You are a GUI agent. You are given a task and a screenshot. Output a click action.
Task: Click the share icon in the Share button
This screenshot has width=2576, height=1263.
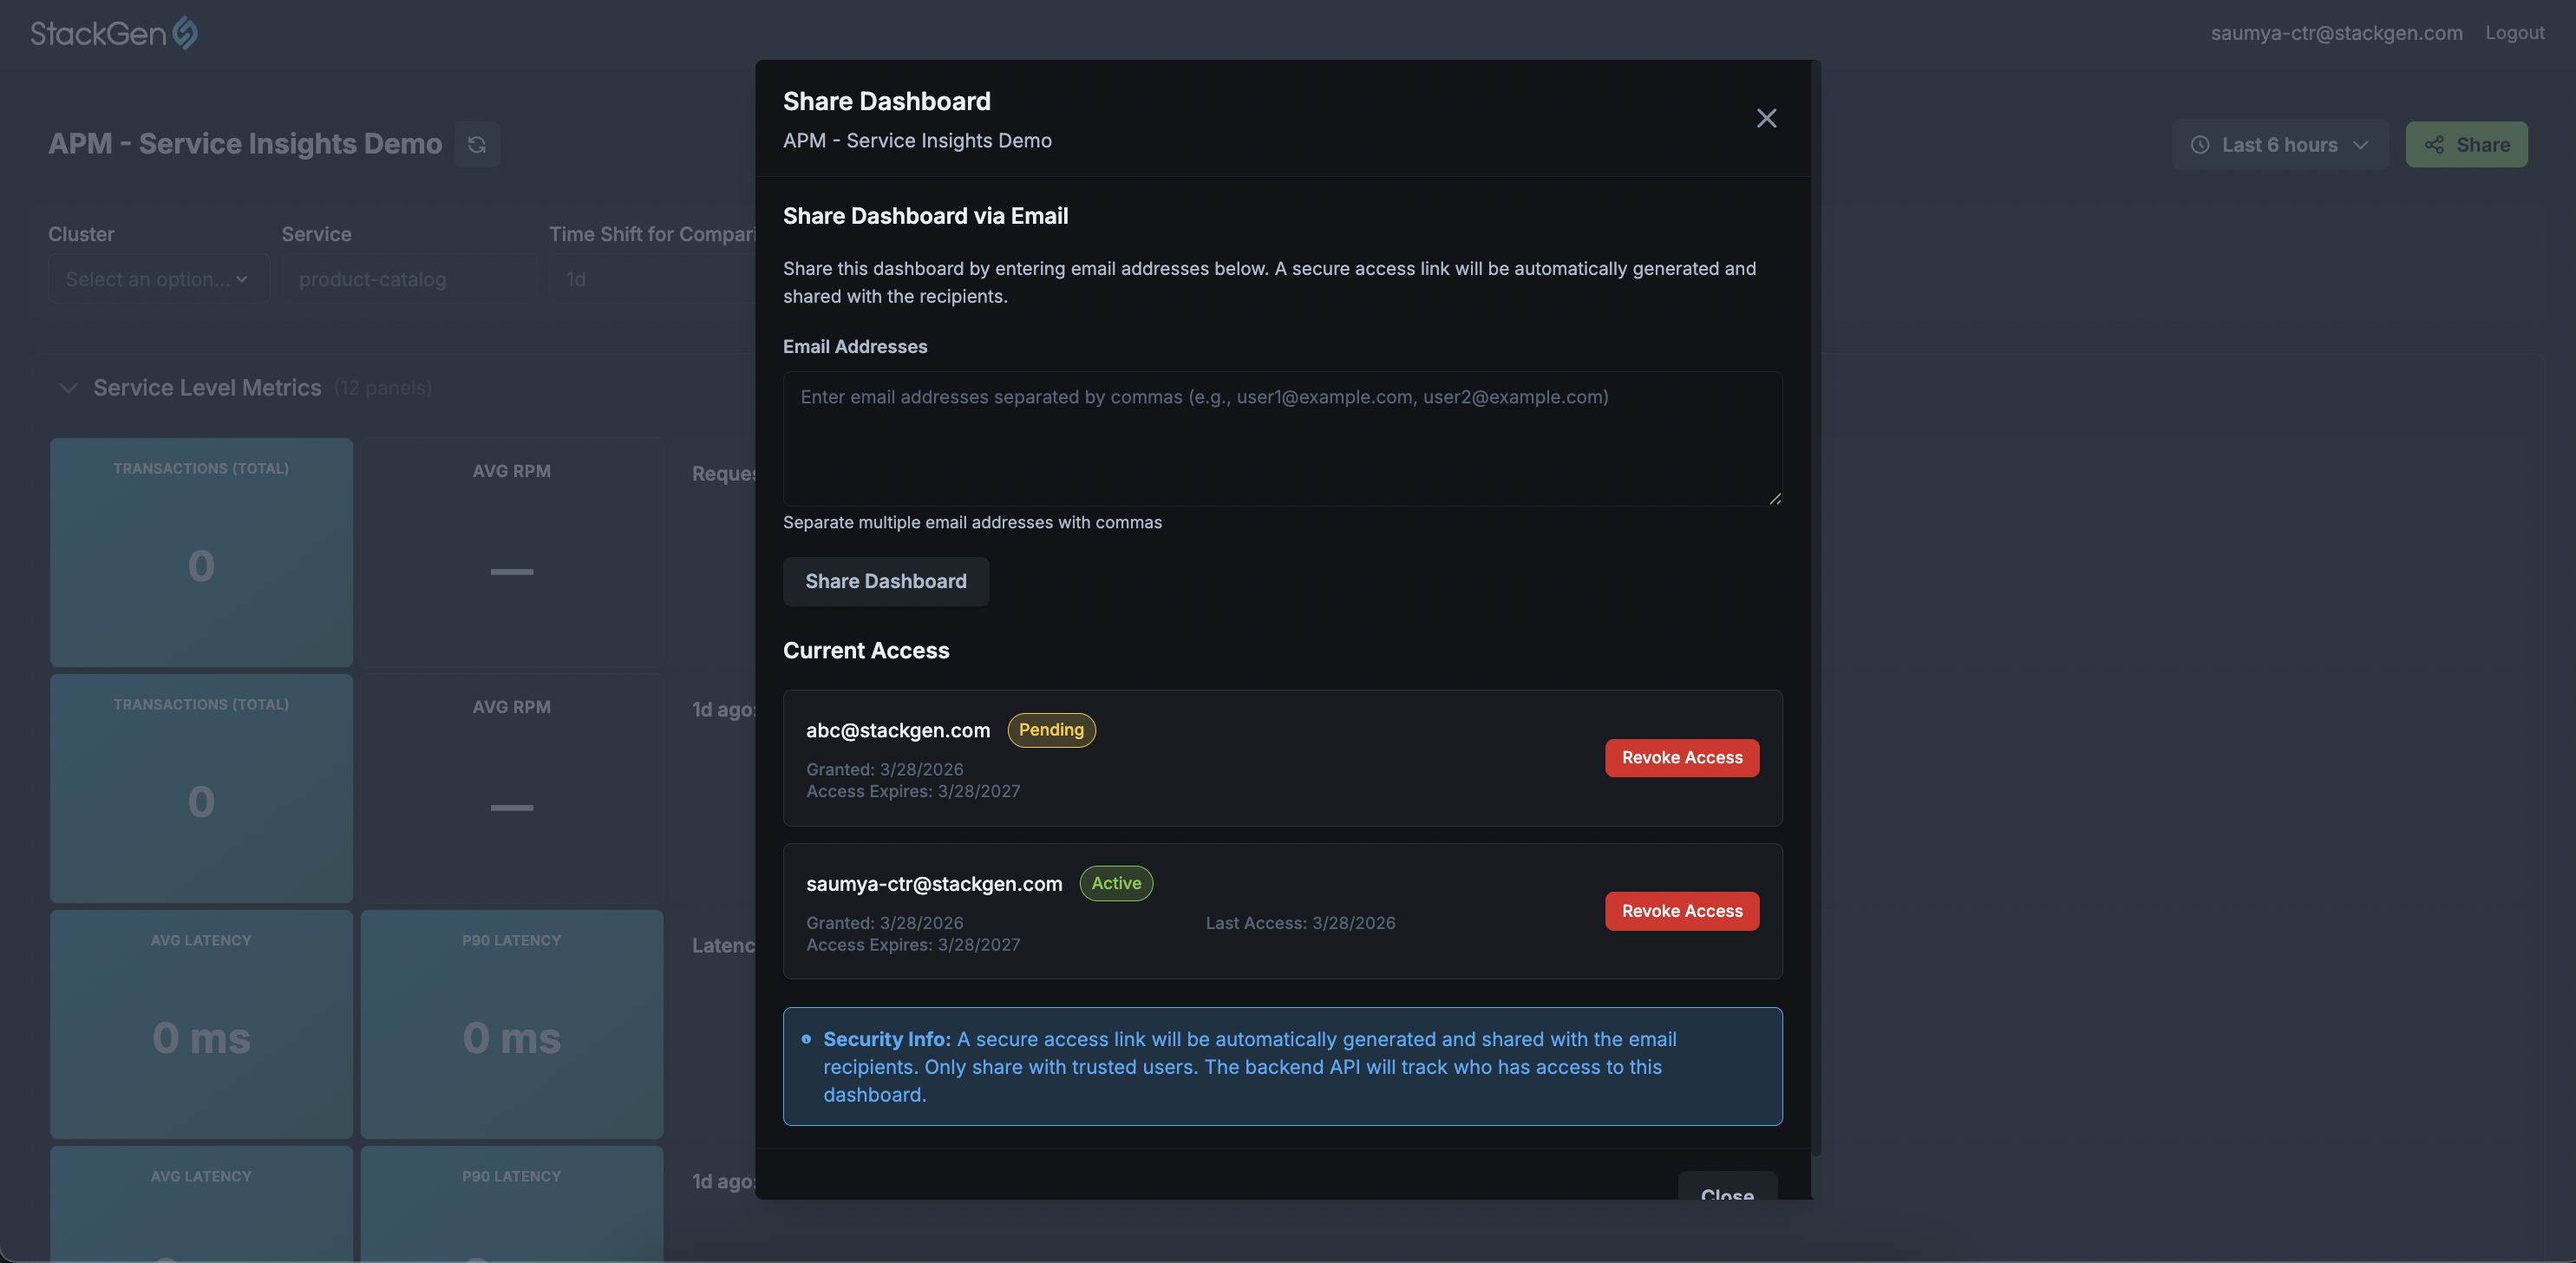pyautogui.click(x=2435, y=144)
